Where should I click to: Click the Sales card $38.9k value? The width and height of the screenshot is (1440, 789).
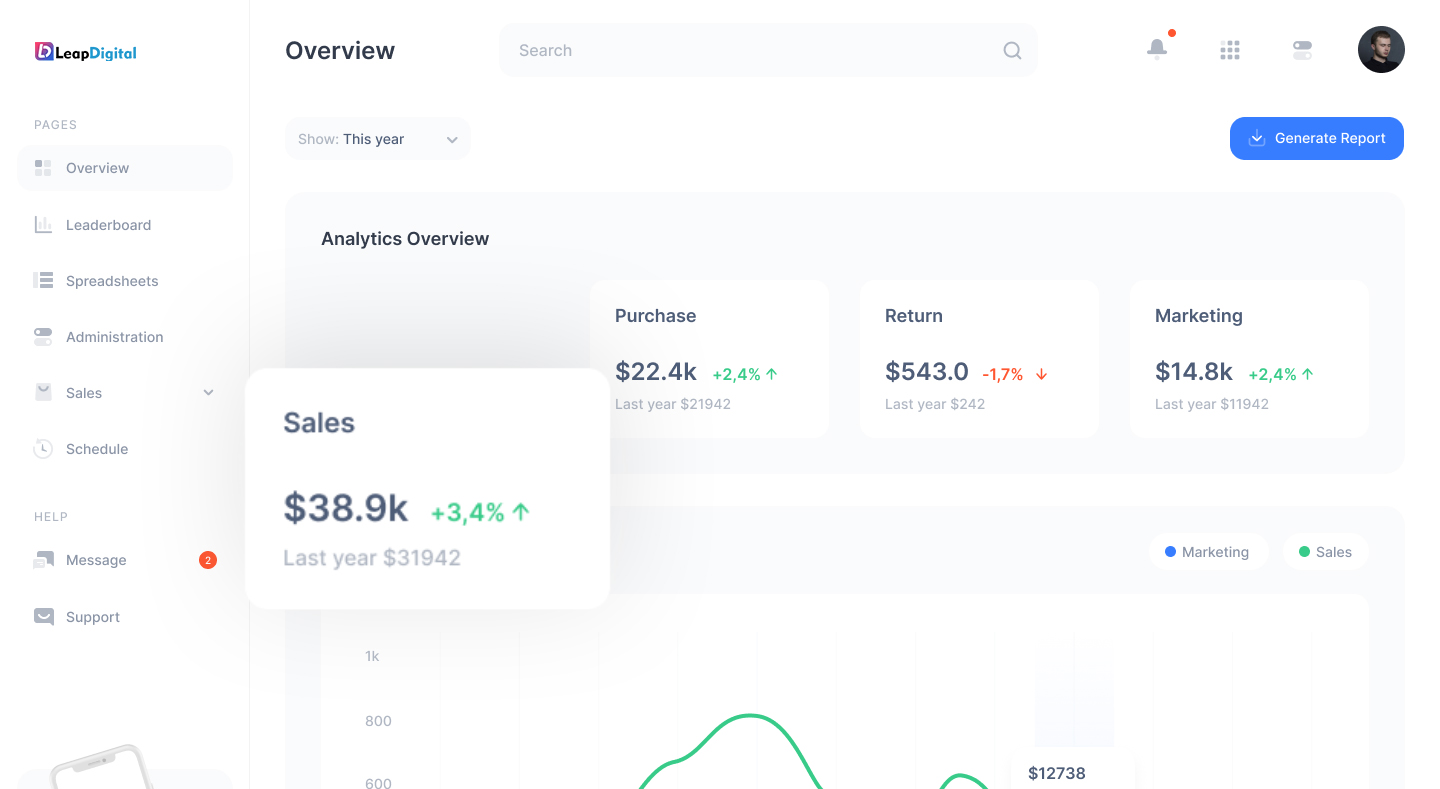346,508
